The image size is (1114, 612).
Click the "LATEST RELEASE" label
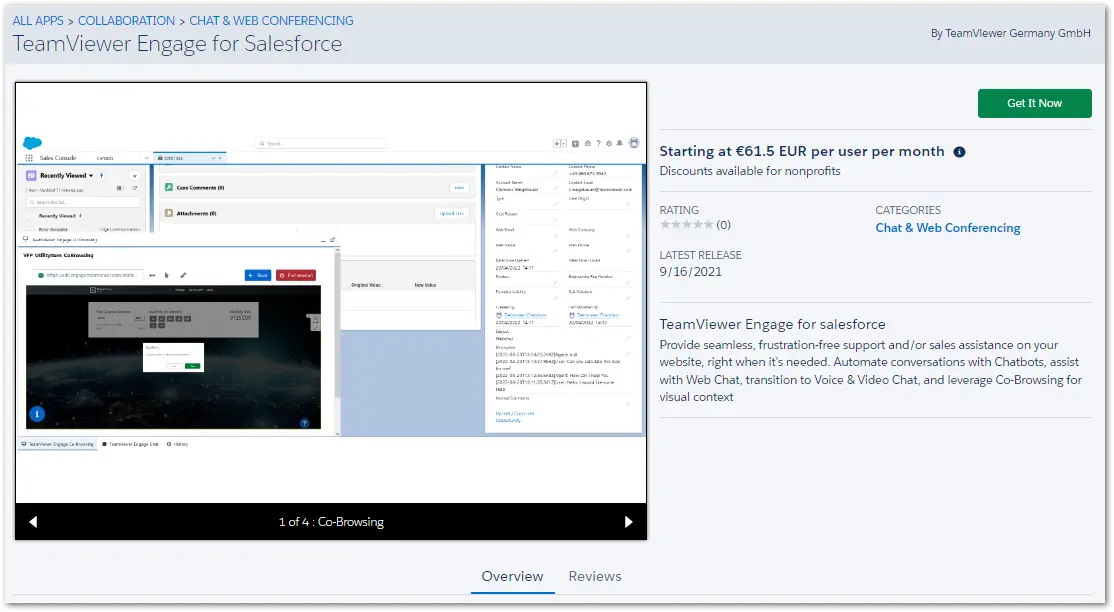point(701,254)
